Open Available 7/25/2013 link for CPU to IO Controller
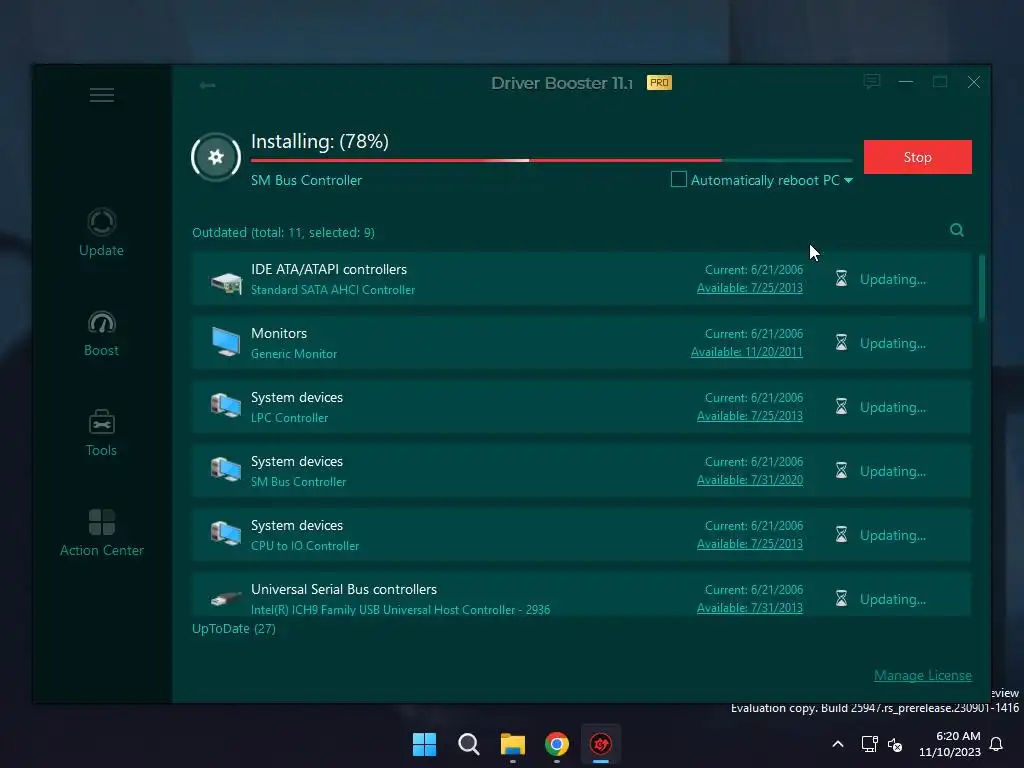 tap(750, 544)
